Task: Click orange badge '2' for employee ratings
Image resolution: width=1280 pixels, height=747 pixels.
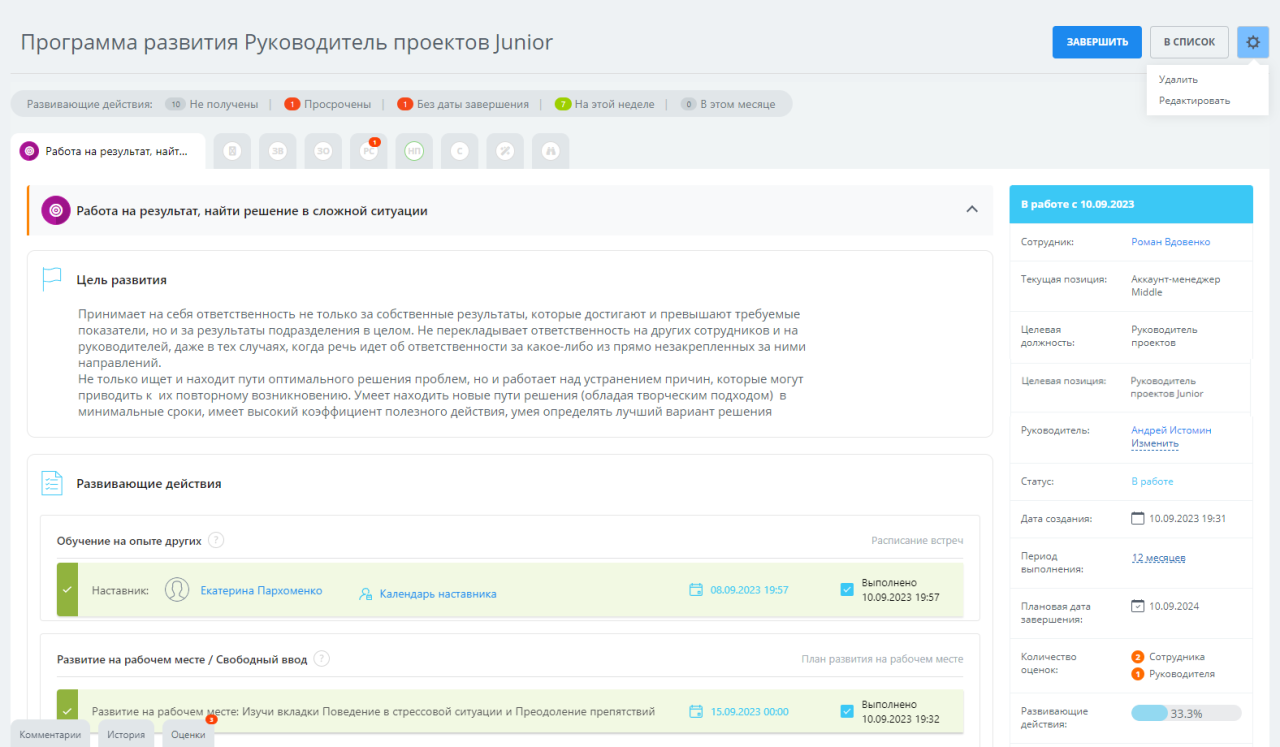Action: (1138, 657)
